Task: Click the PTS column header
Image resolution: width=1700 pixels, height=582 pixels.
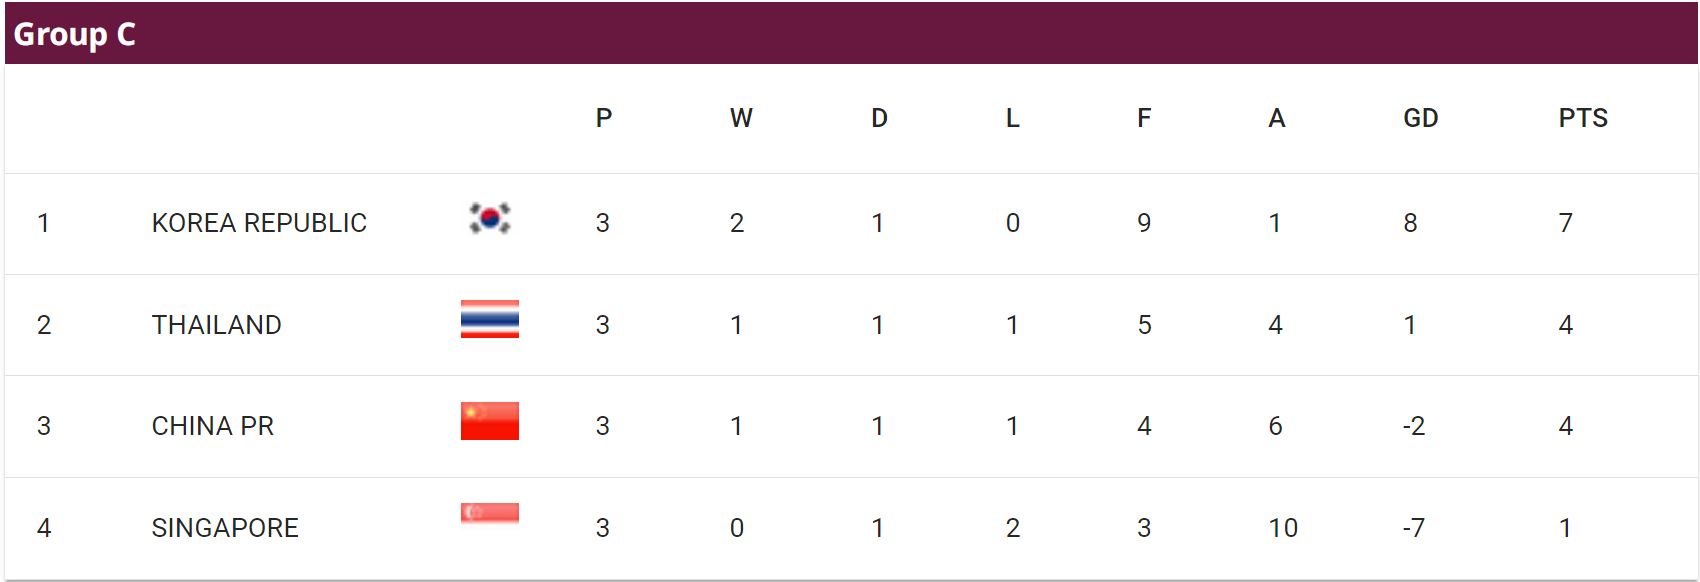Action: (1582, 118)
